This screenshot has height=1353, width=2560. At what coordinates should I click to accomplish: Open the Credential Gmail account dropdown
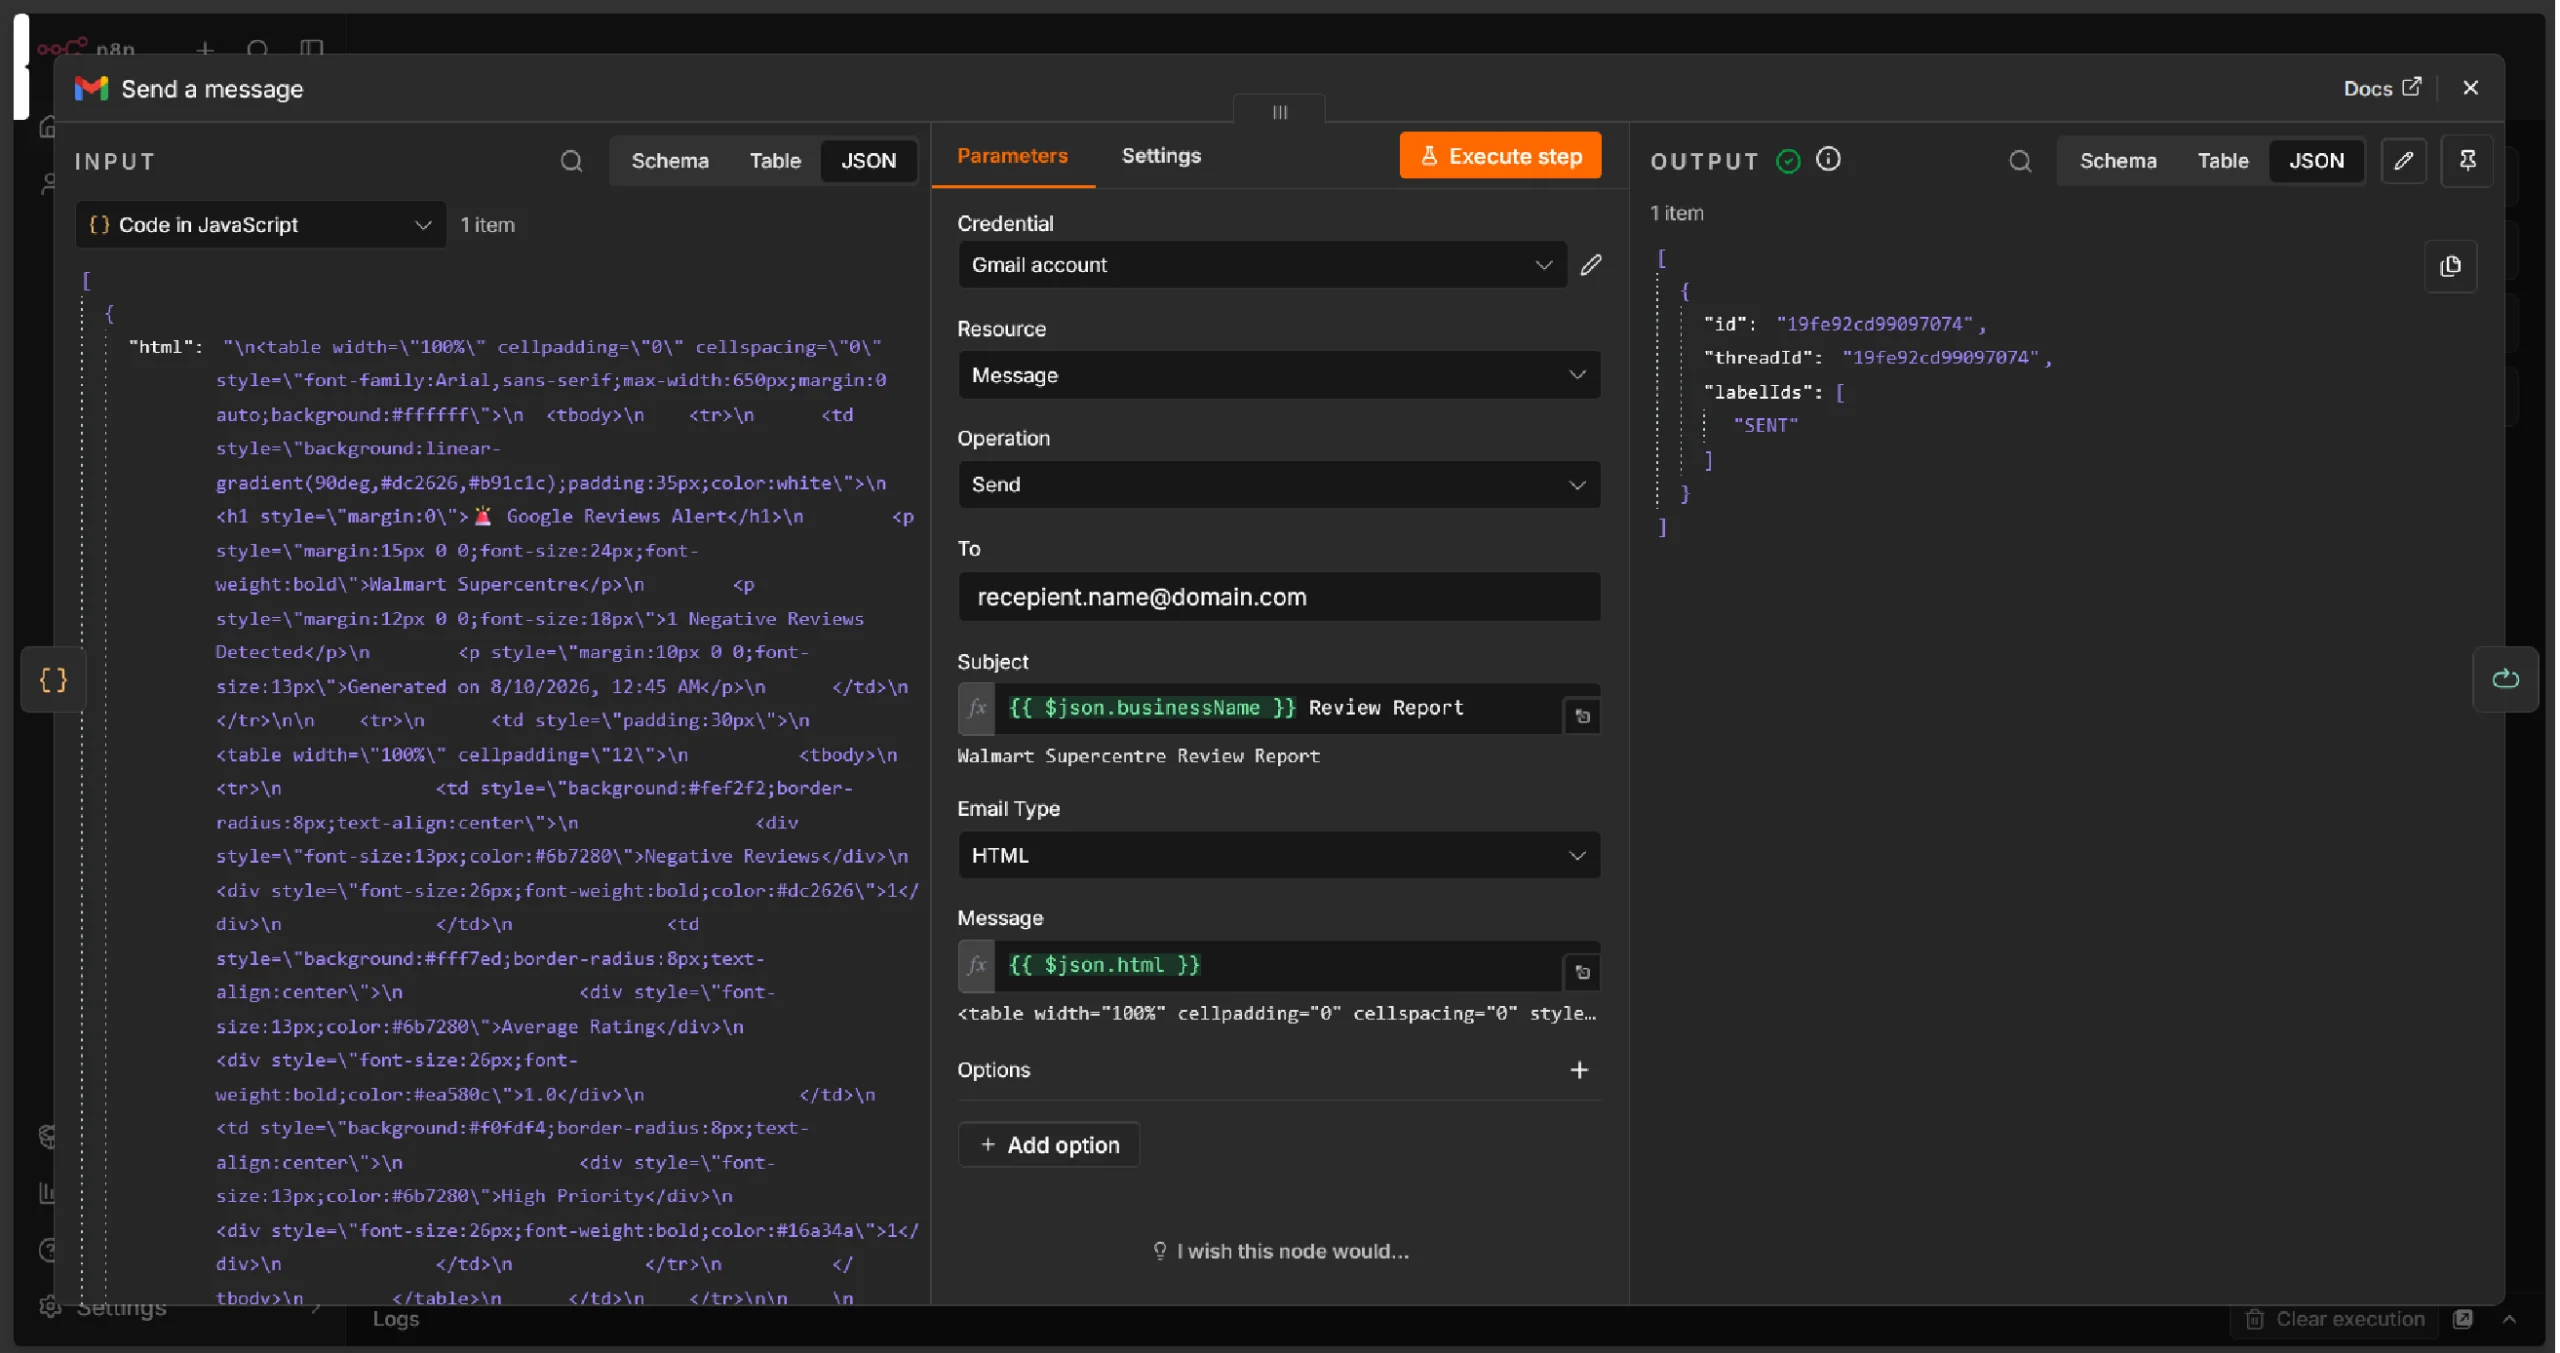click(x=1262, y=265)
